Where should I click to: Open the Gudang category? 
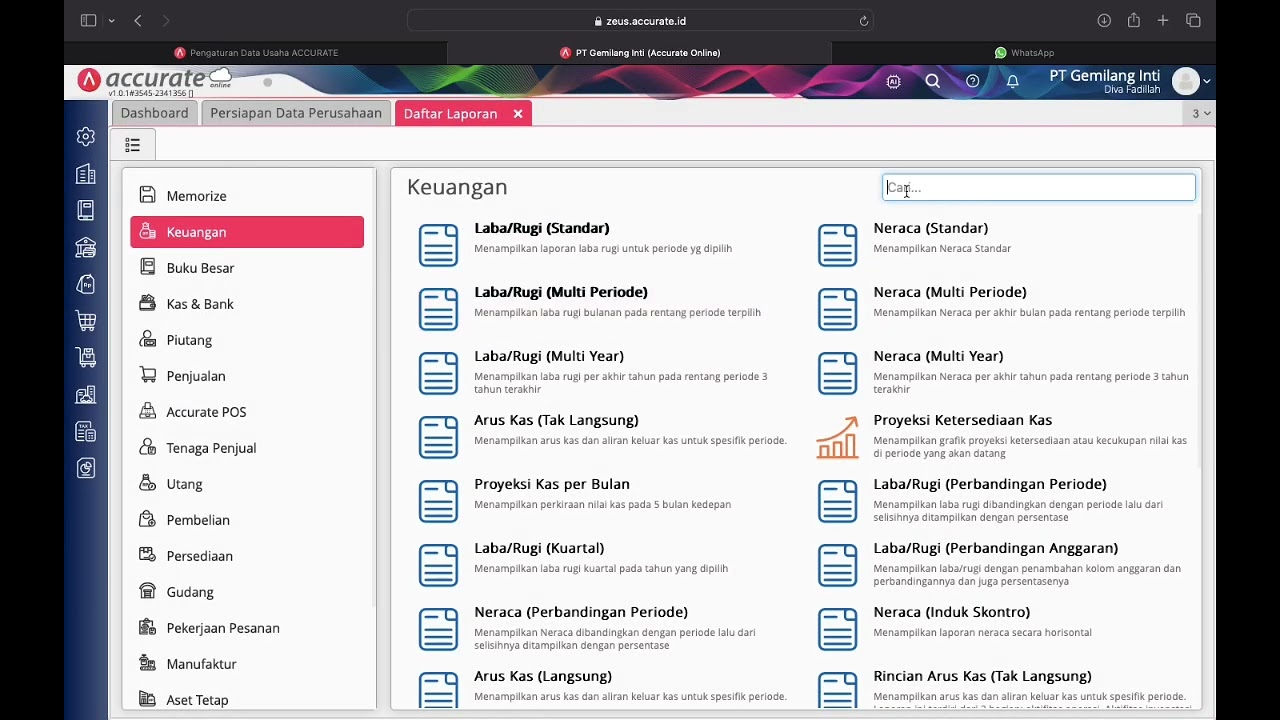click(247, 592)
